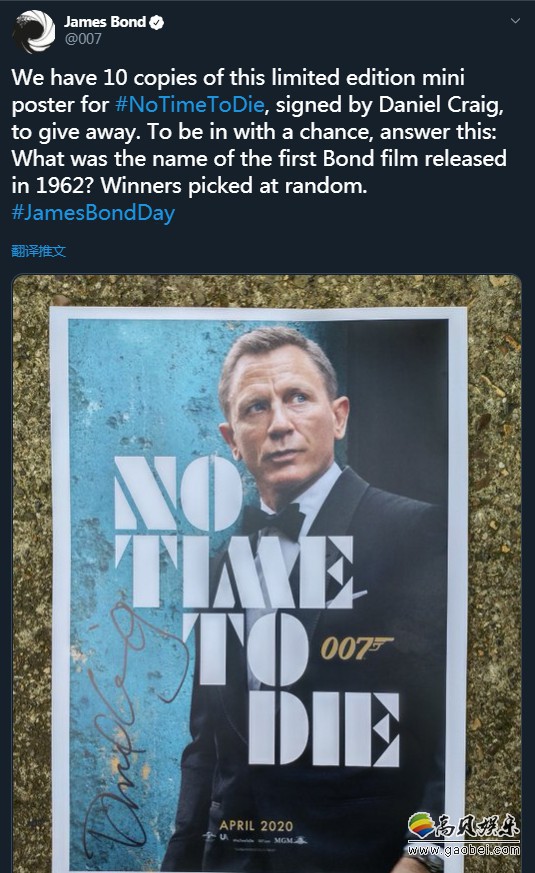The image size is (535, 873).
Task: Open the #NoTimeToDie hashtag
Action: click(x=189, y=105)
